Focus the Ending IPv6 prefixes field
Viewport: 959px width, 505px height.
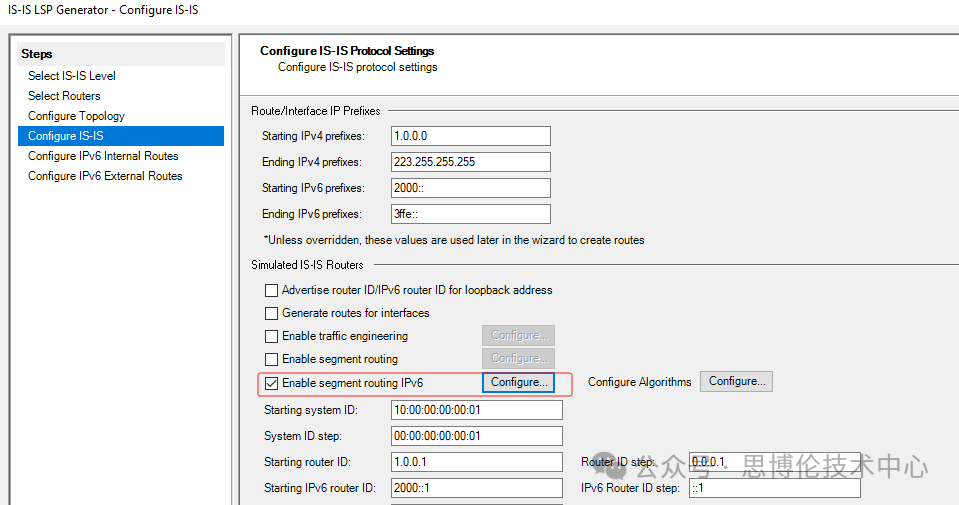point(470,214)
